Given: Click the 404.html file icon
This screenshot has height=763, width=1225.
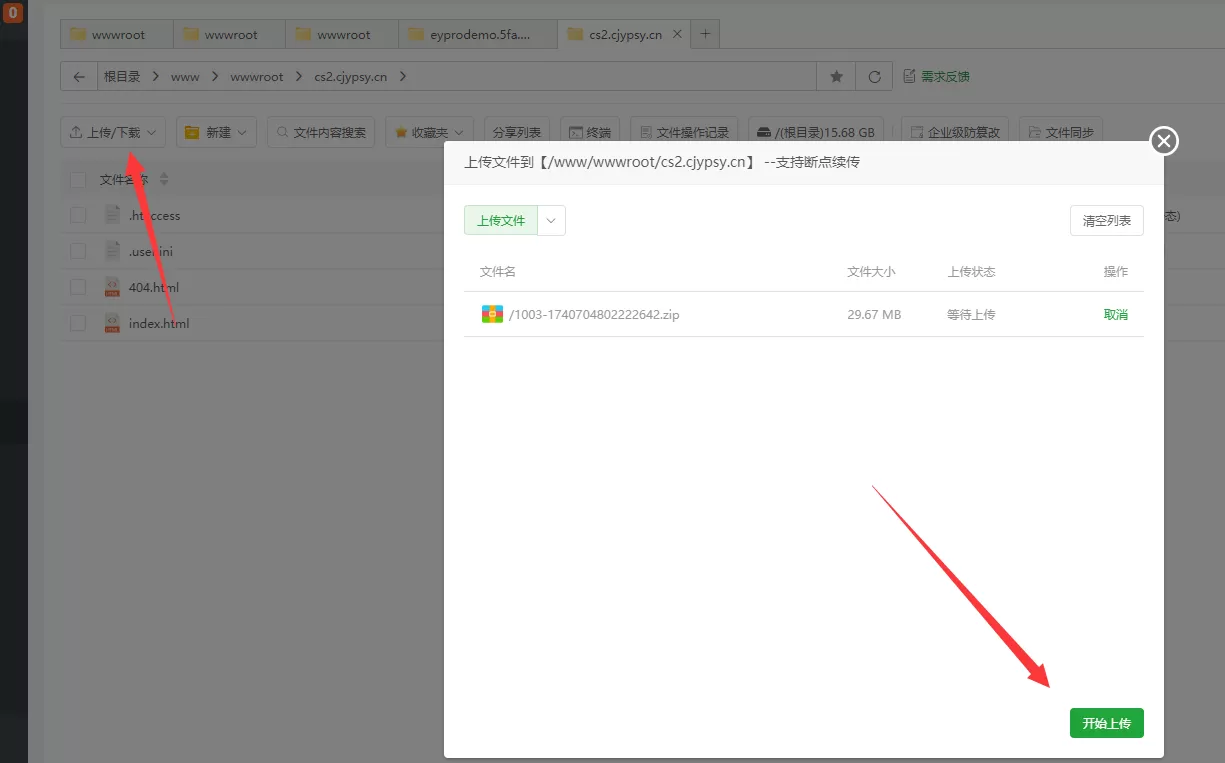Looking at the screenshot, I should click(x=112, y=287).
